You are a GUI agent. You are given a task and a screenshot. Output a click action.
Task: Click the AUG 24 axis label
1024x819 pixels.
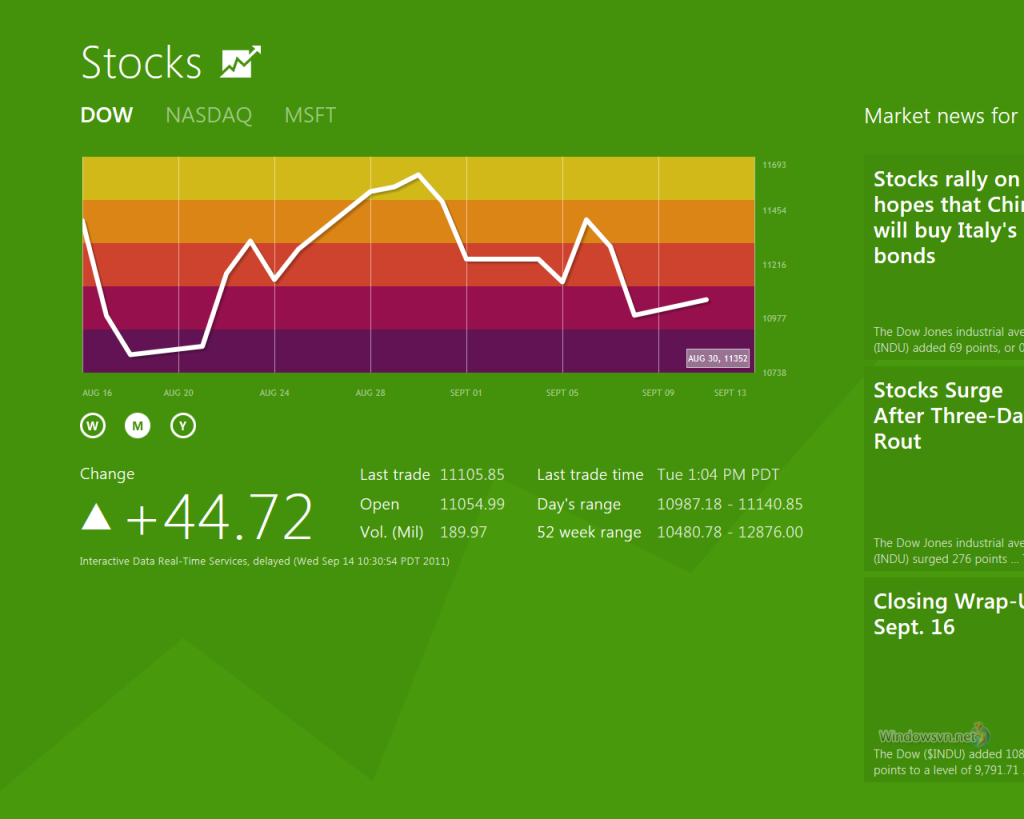click(274, 393)
